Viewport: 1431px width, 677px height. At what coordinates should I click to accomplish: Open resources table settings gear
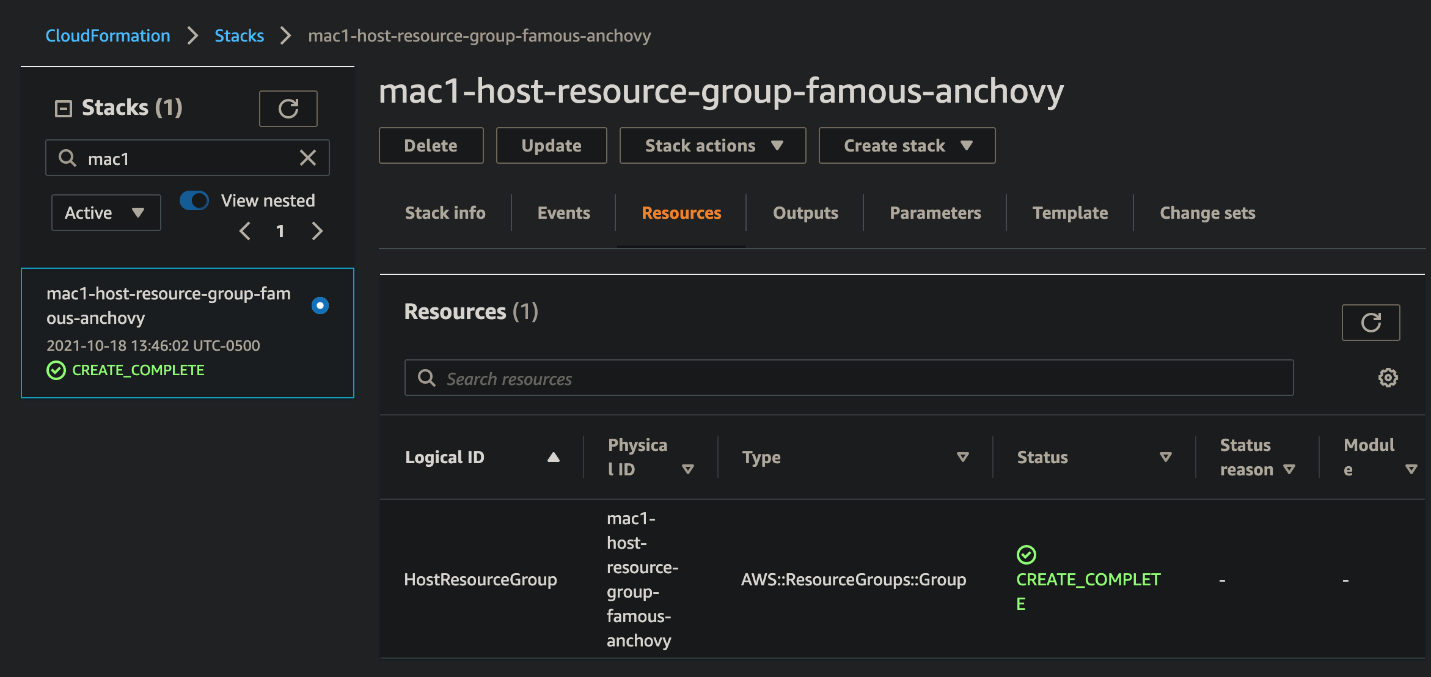pyautogui.click(x=1388, y=378)
